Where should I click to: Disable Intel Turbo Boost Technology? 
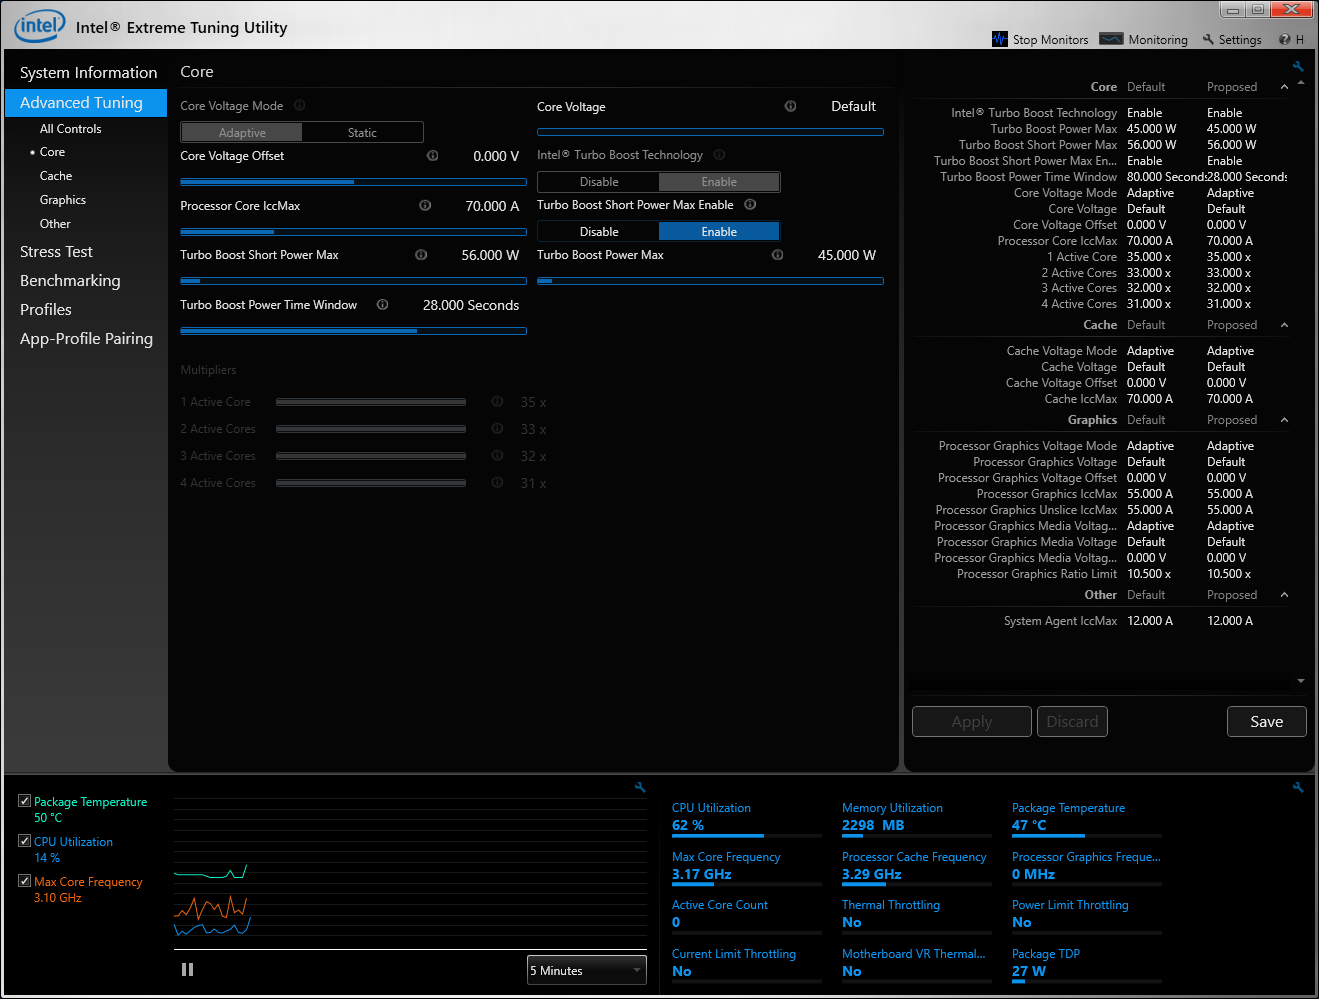pyautogui.click(x=599, y=181)
